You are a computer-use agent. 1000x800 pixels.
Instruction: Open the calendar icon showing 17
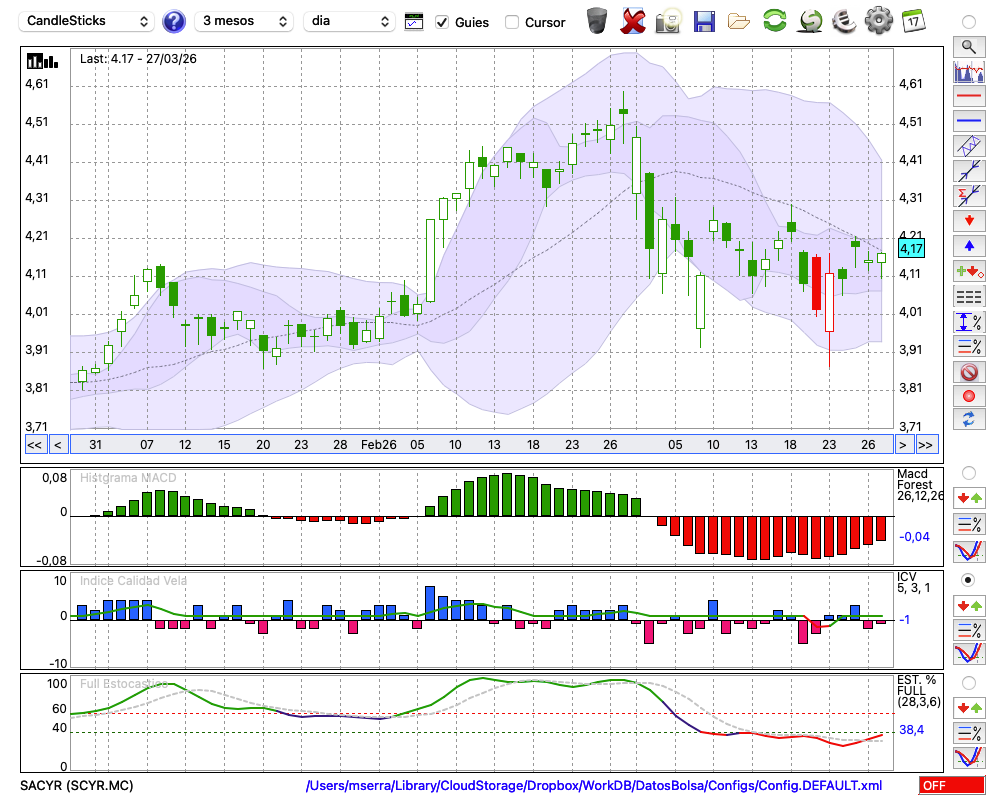pos(913,21)
